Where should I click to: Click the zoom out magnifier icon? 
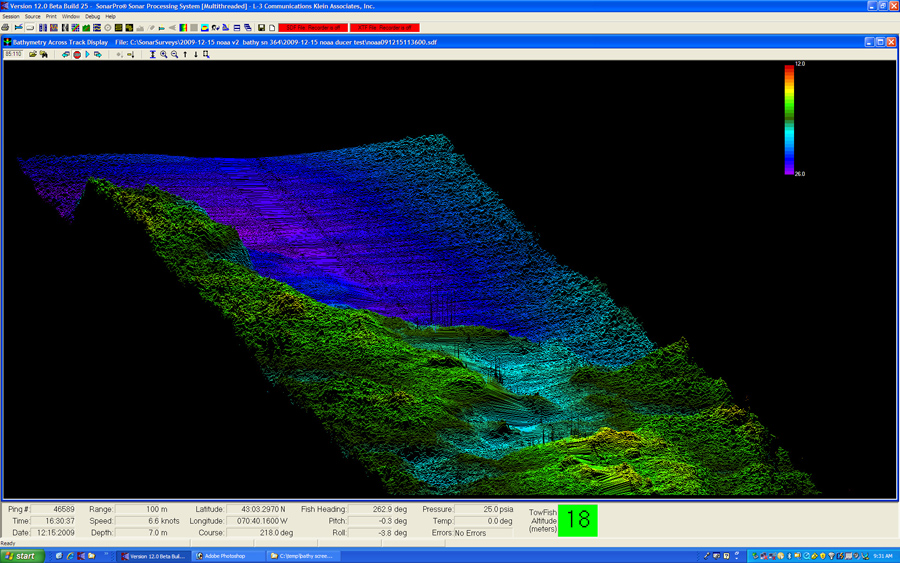coord(175,55)
